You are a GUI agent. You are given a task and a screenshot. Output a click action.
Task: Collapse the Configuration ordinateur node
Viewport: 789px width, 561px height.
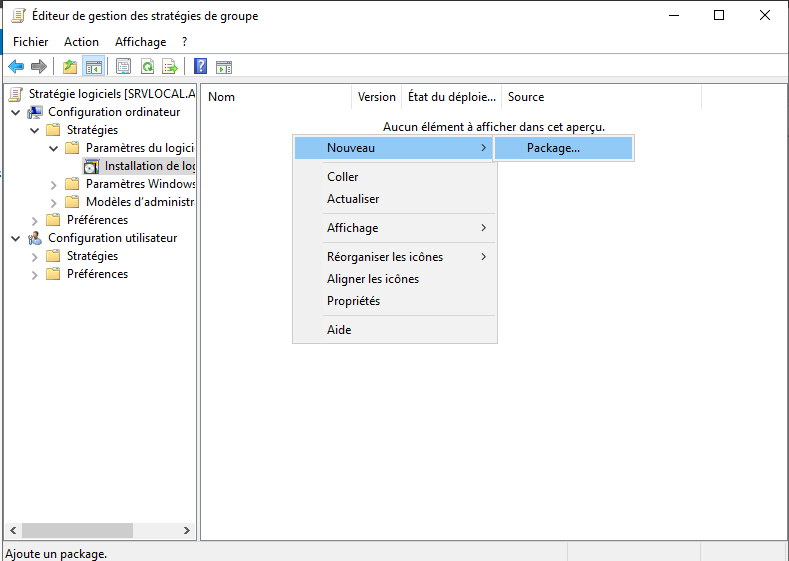coord(16,112)
